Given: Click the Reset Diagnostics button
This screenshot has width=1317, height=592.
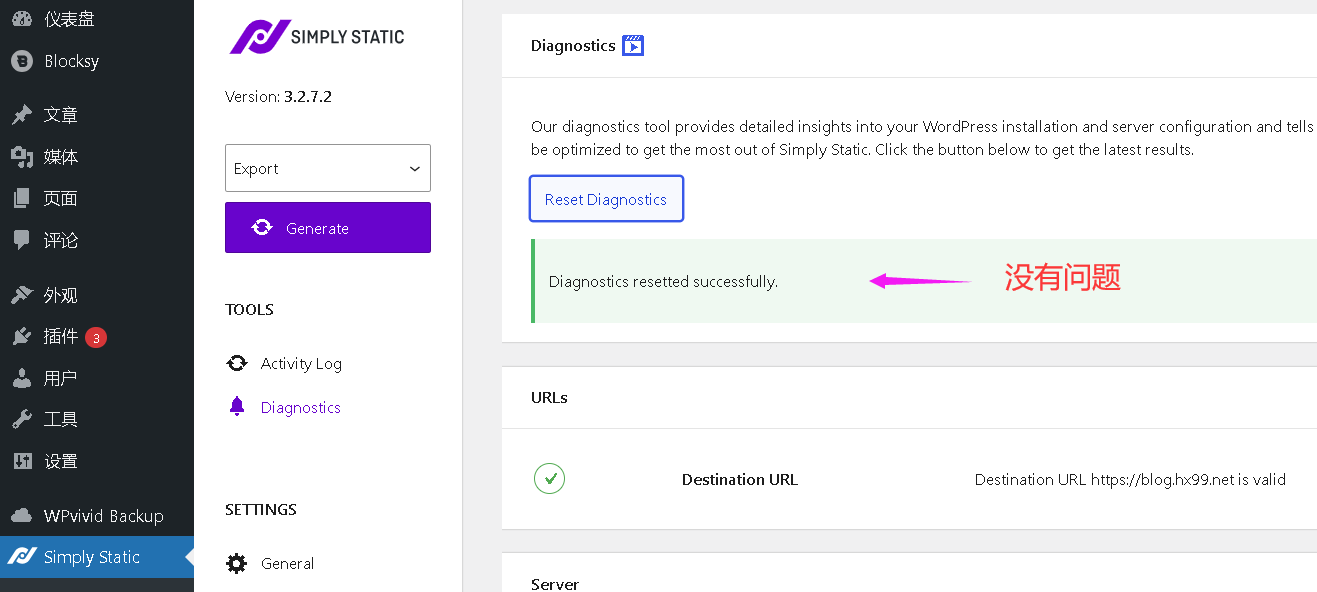Looking at the screenshot, I should click(606, 199).
